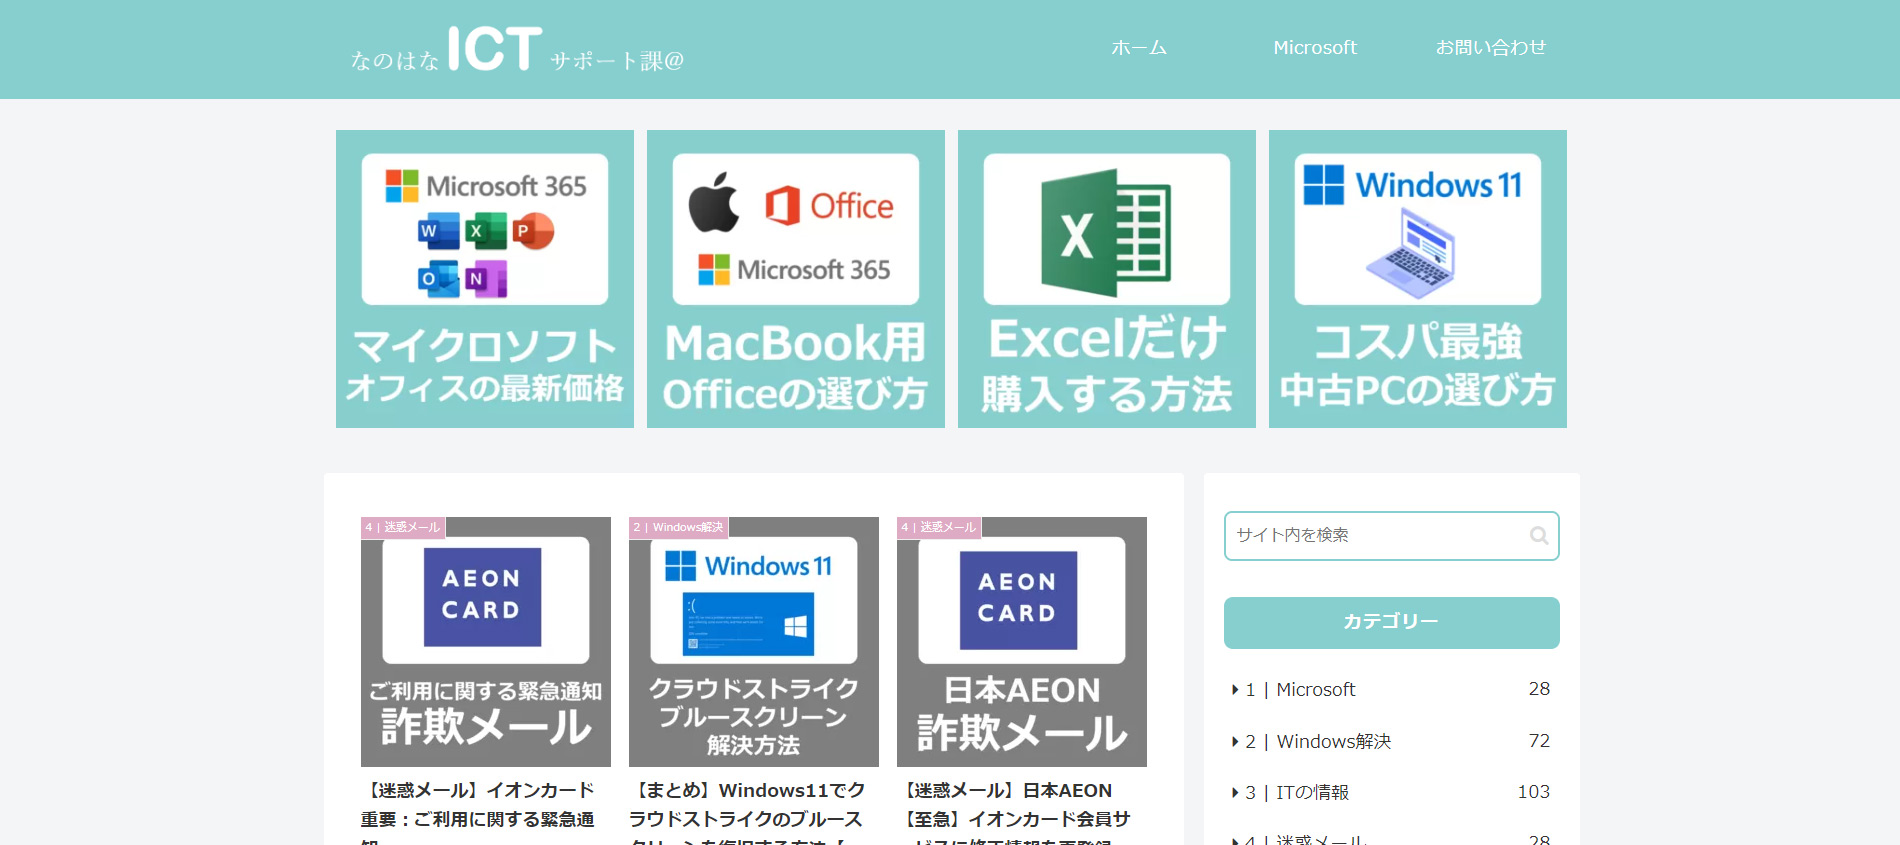The width and height of the screenshot is (1900, 845).
Task: Open category 3 | ITの情報
Action: coord(1392,792)
